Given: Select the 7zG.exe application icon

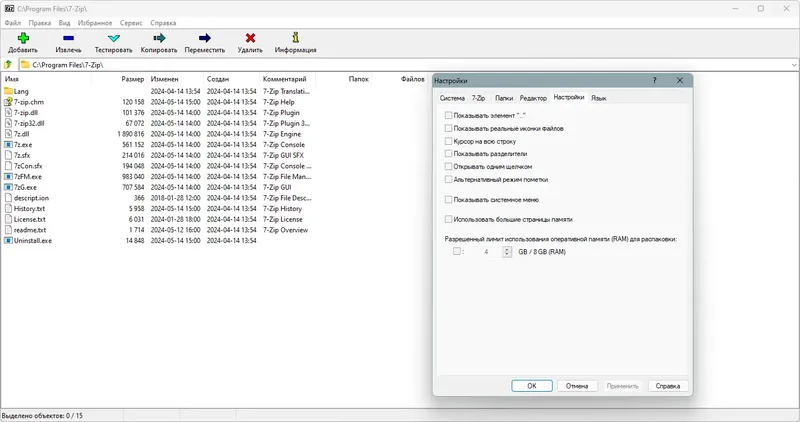Looking at the screenshot, I should (x=8, y=187).
